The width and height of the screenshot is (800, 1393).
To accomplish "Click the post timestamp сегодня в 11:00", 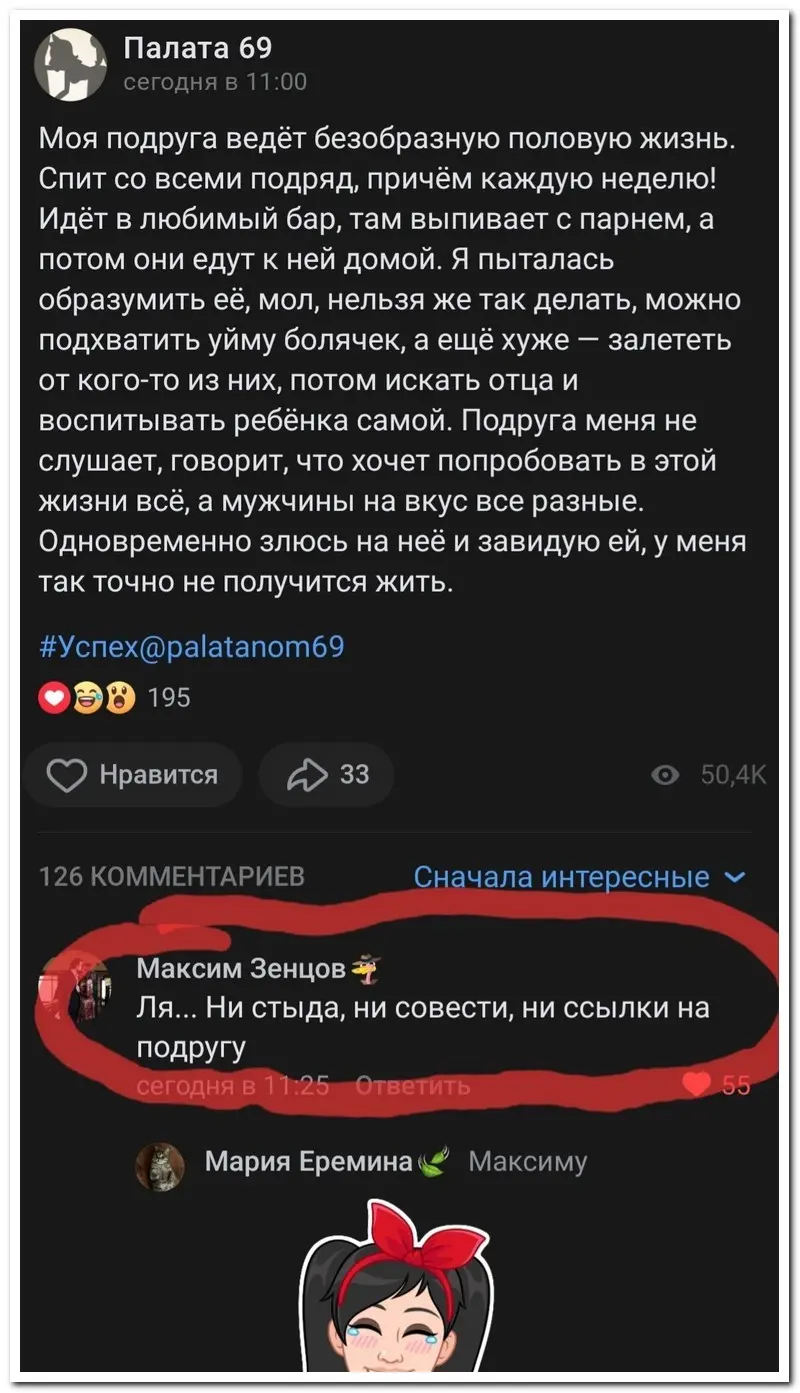I will (x=214, y=82).
